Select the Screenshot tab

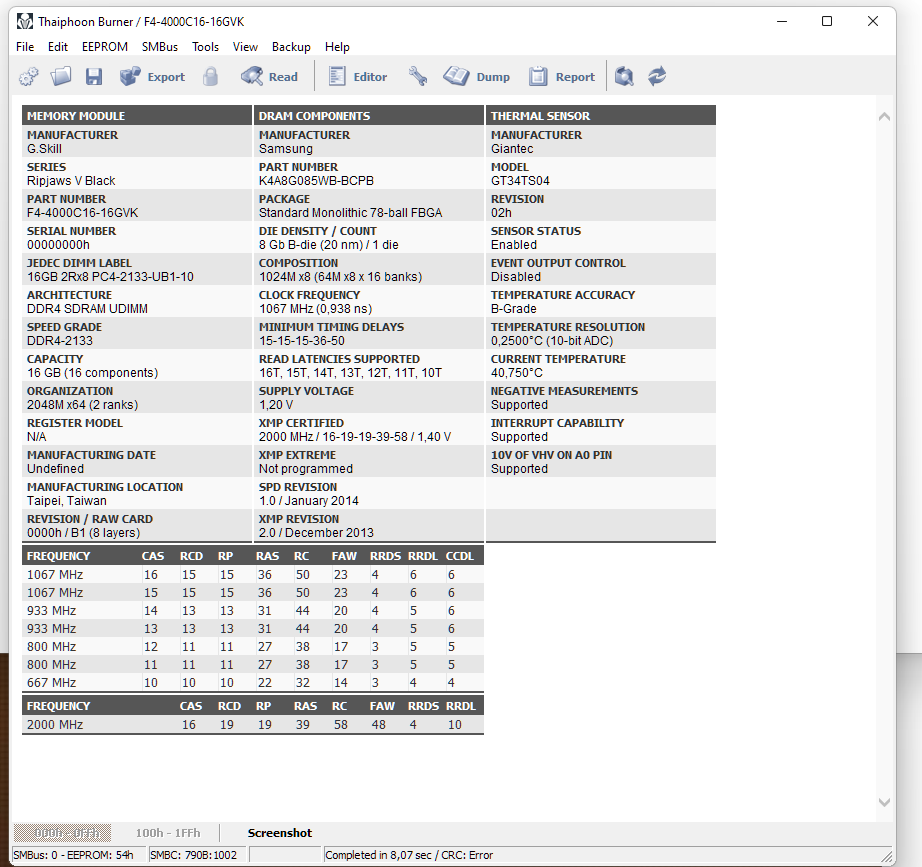(x=280, y=833)
